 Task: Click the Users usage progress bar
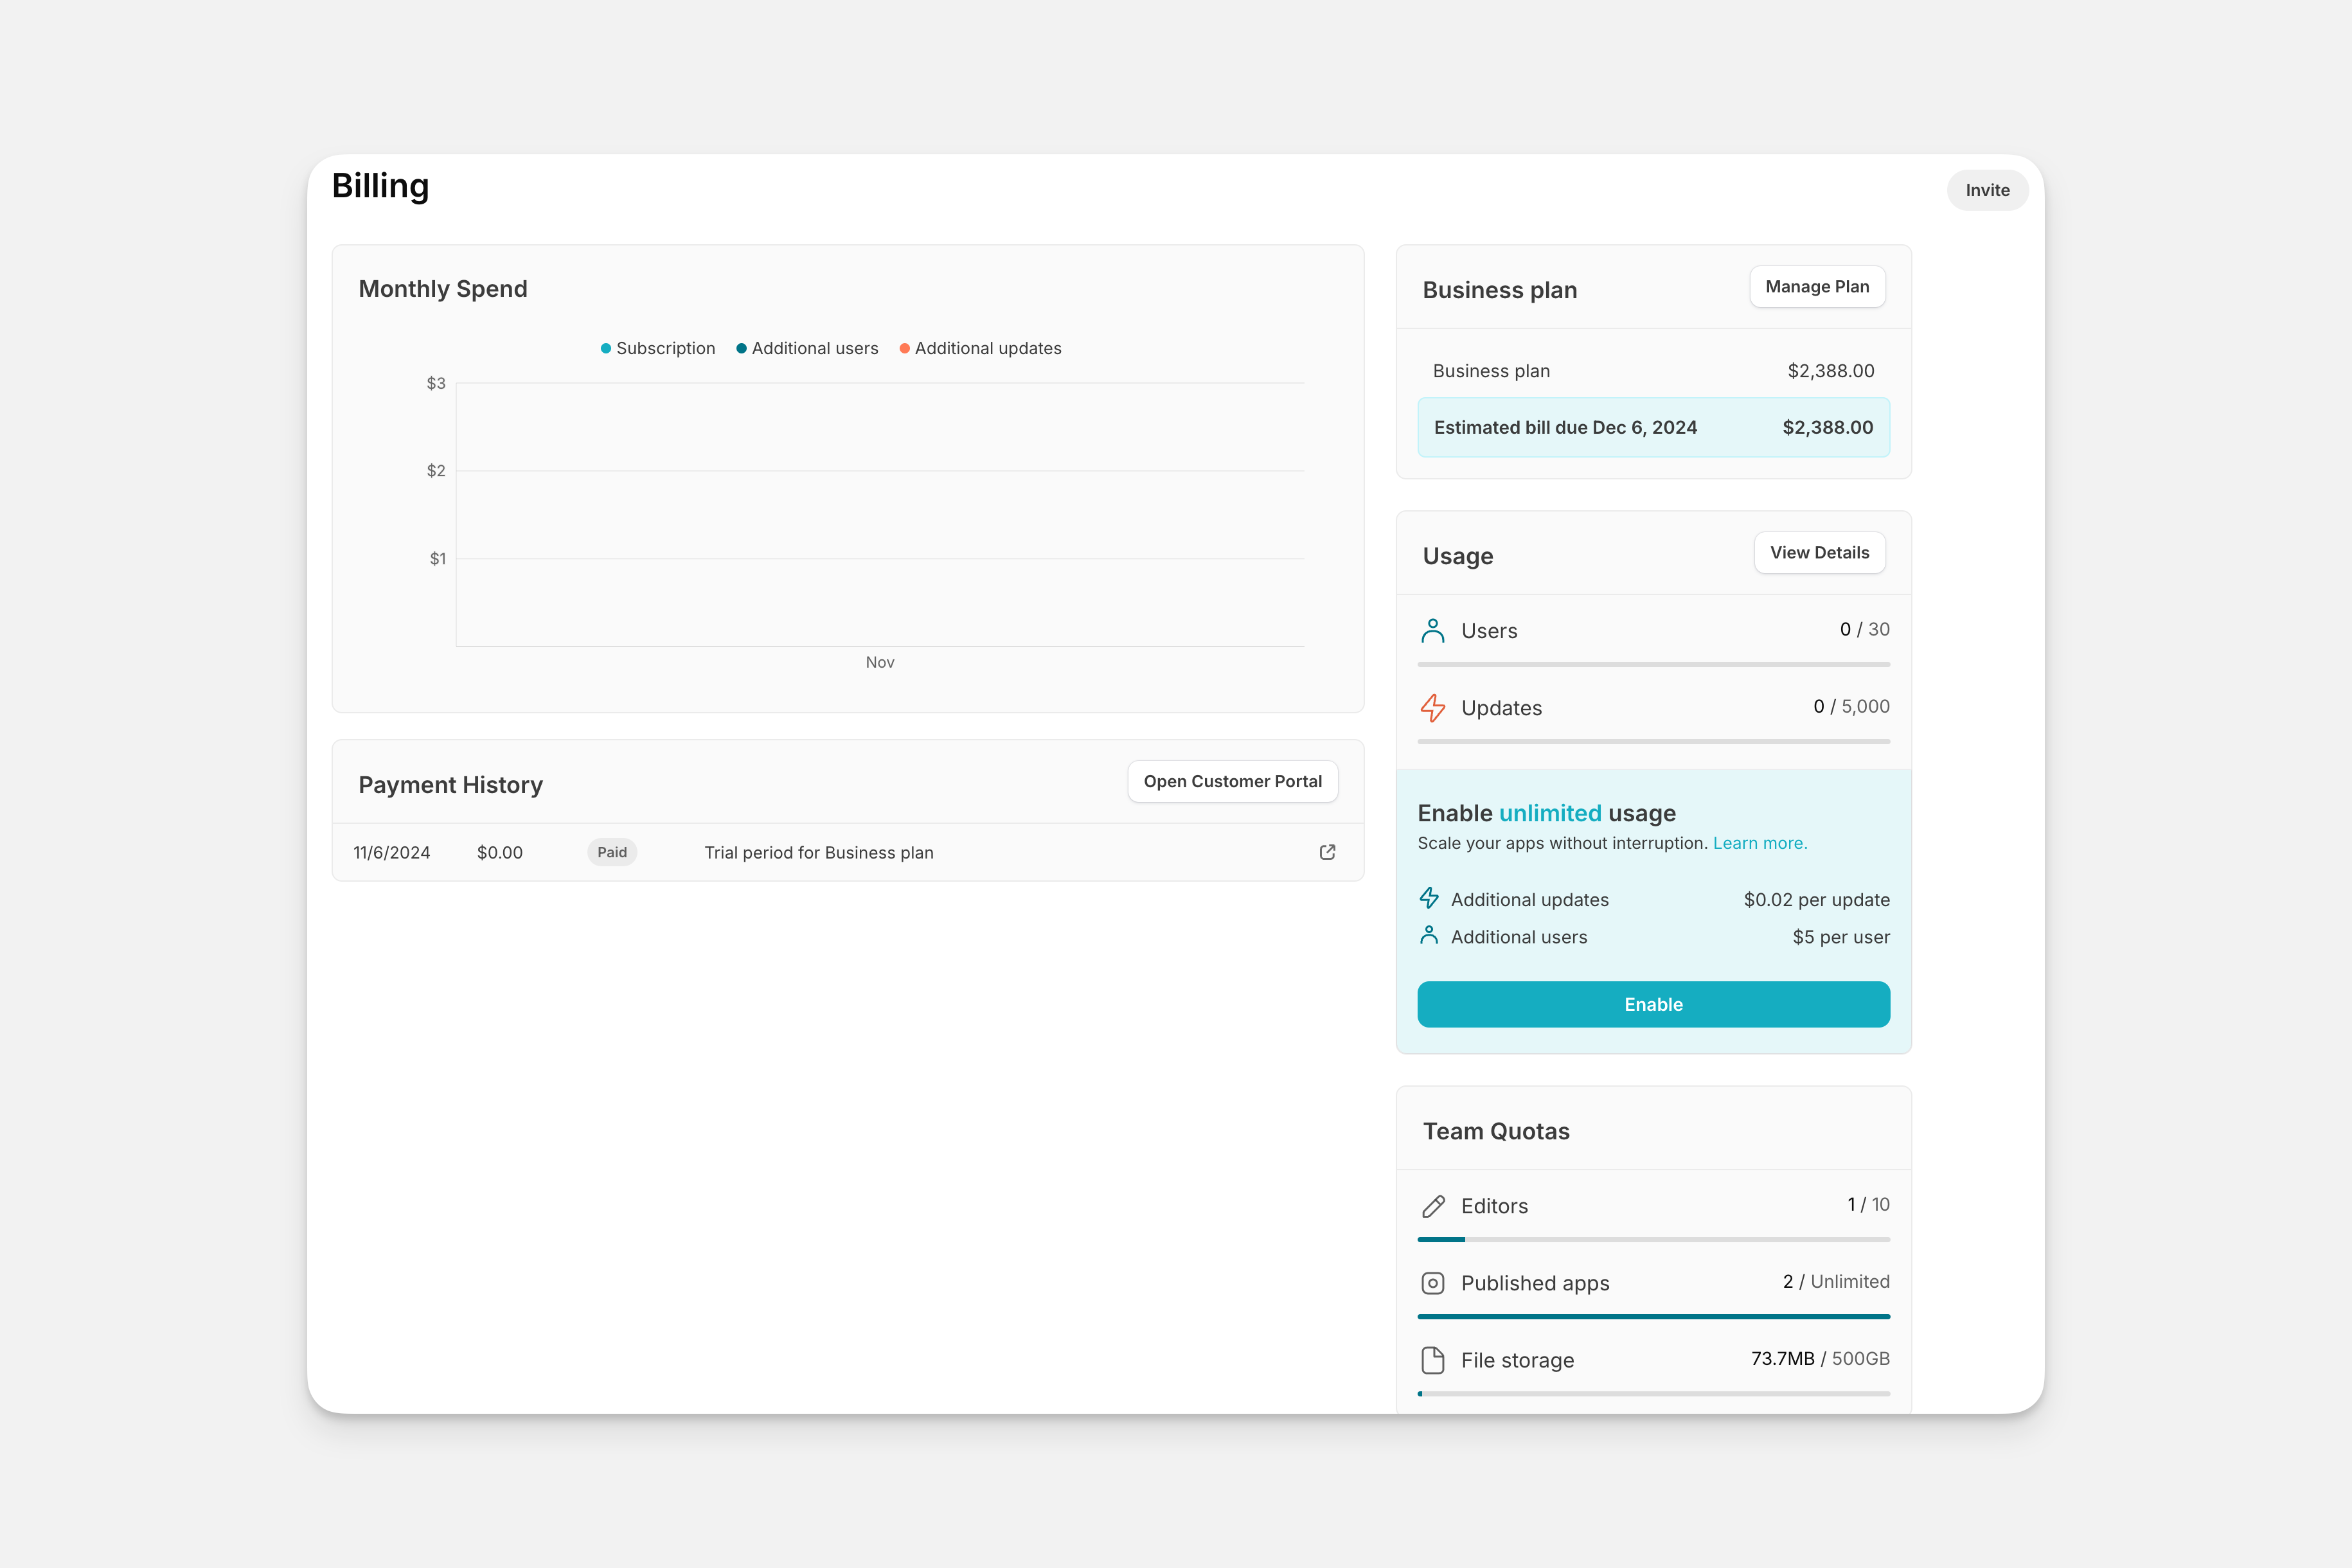pyautogui.click(x=1653, y=664)
